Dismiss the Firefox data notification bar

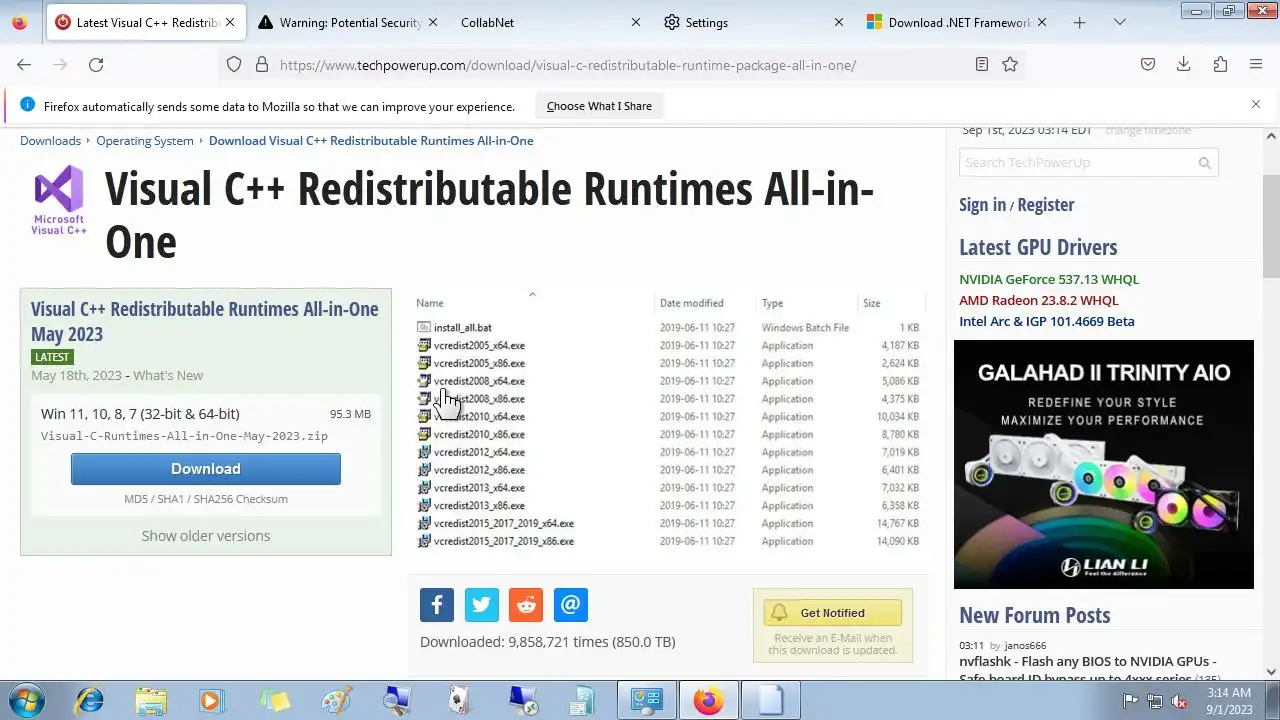1256,104
